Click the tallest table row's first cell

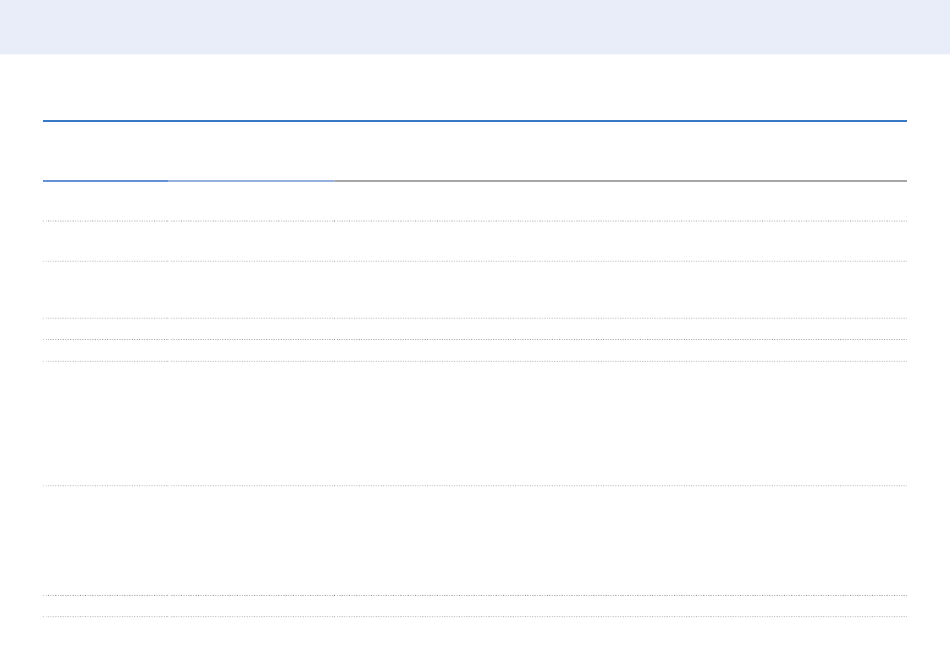tap(105, 424)
